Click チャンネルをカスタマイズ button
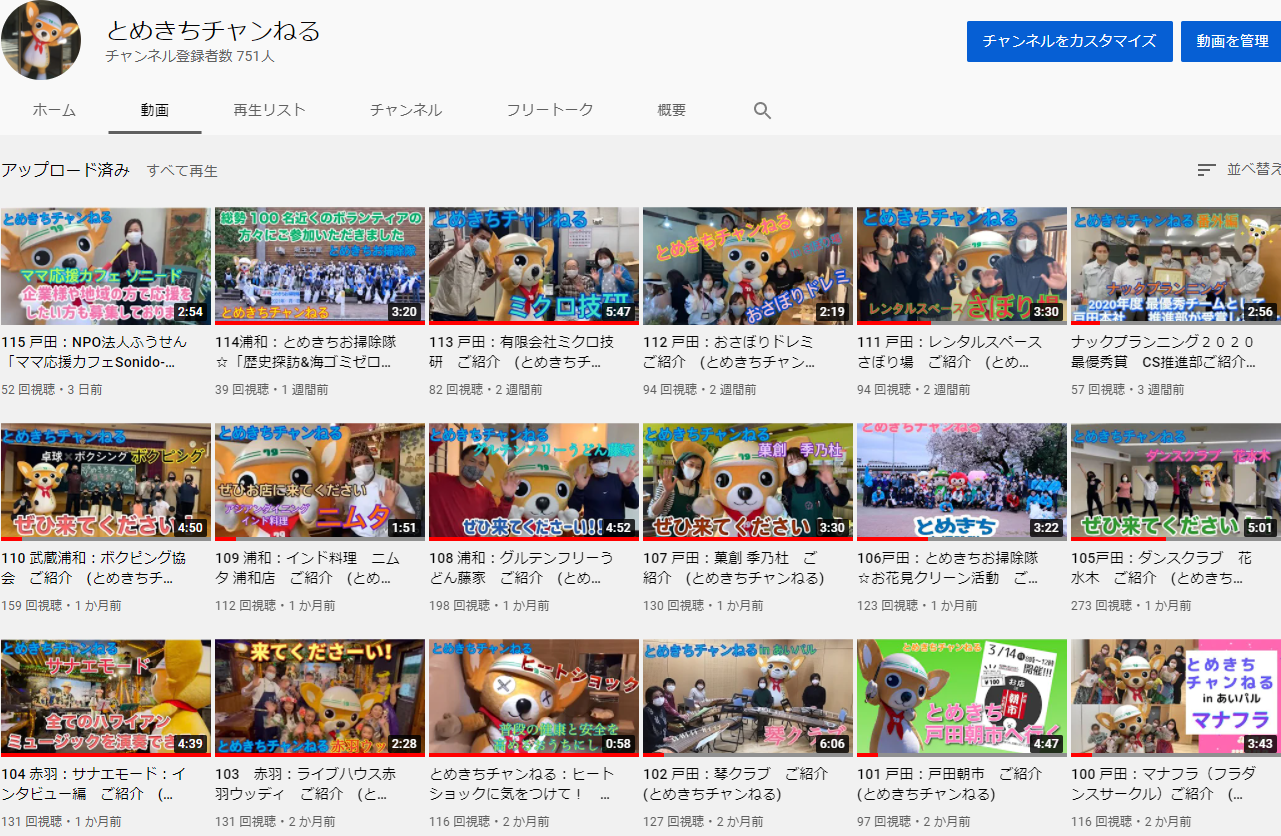The width and height of the screenshot is (1281, 836). tap(1069, 41)
